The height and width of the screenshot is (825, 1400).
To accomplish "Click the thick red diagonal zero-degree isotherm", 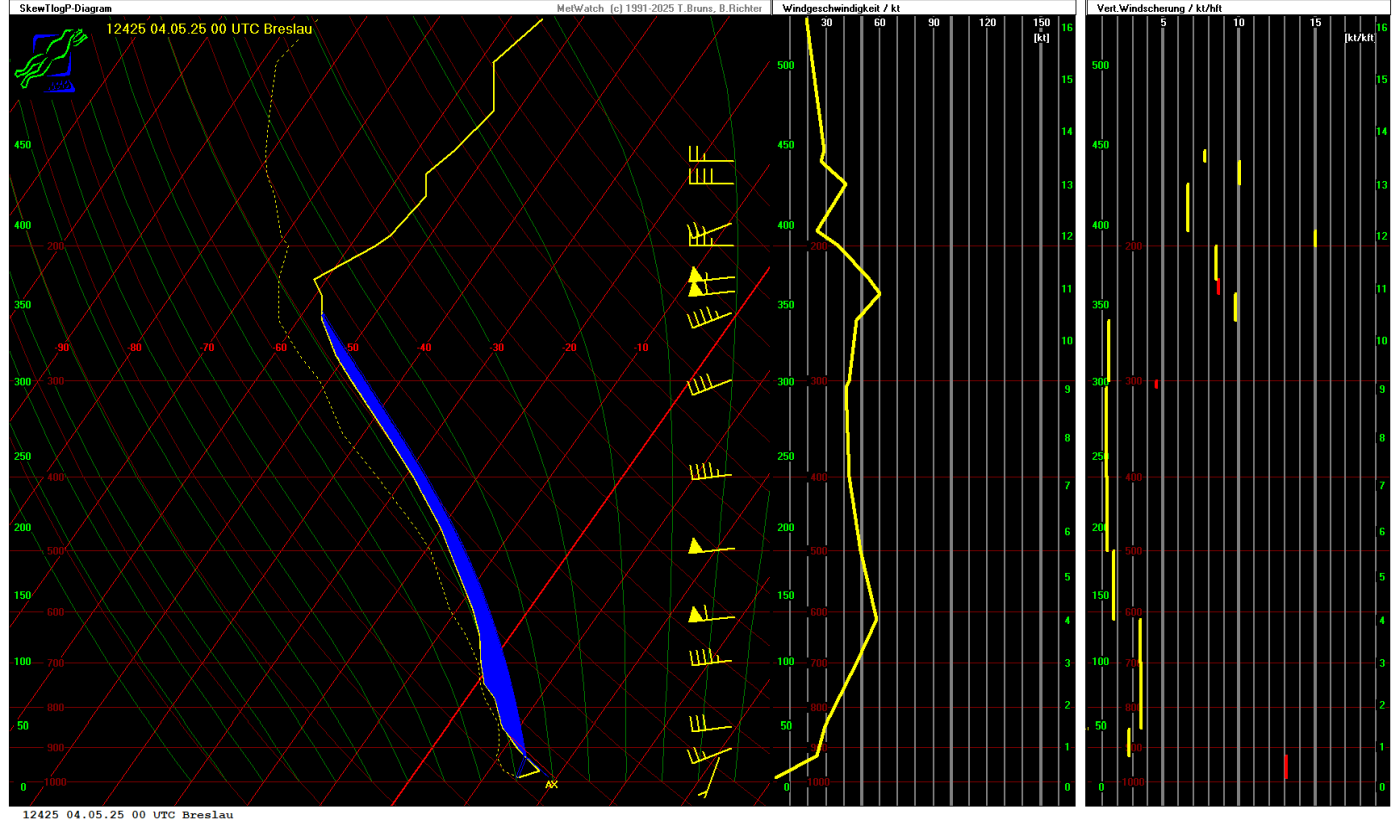I will [580, 535].
